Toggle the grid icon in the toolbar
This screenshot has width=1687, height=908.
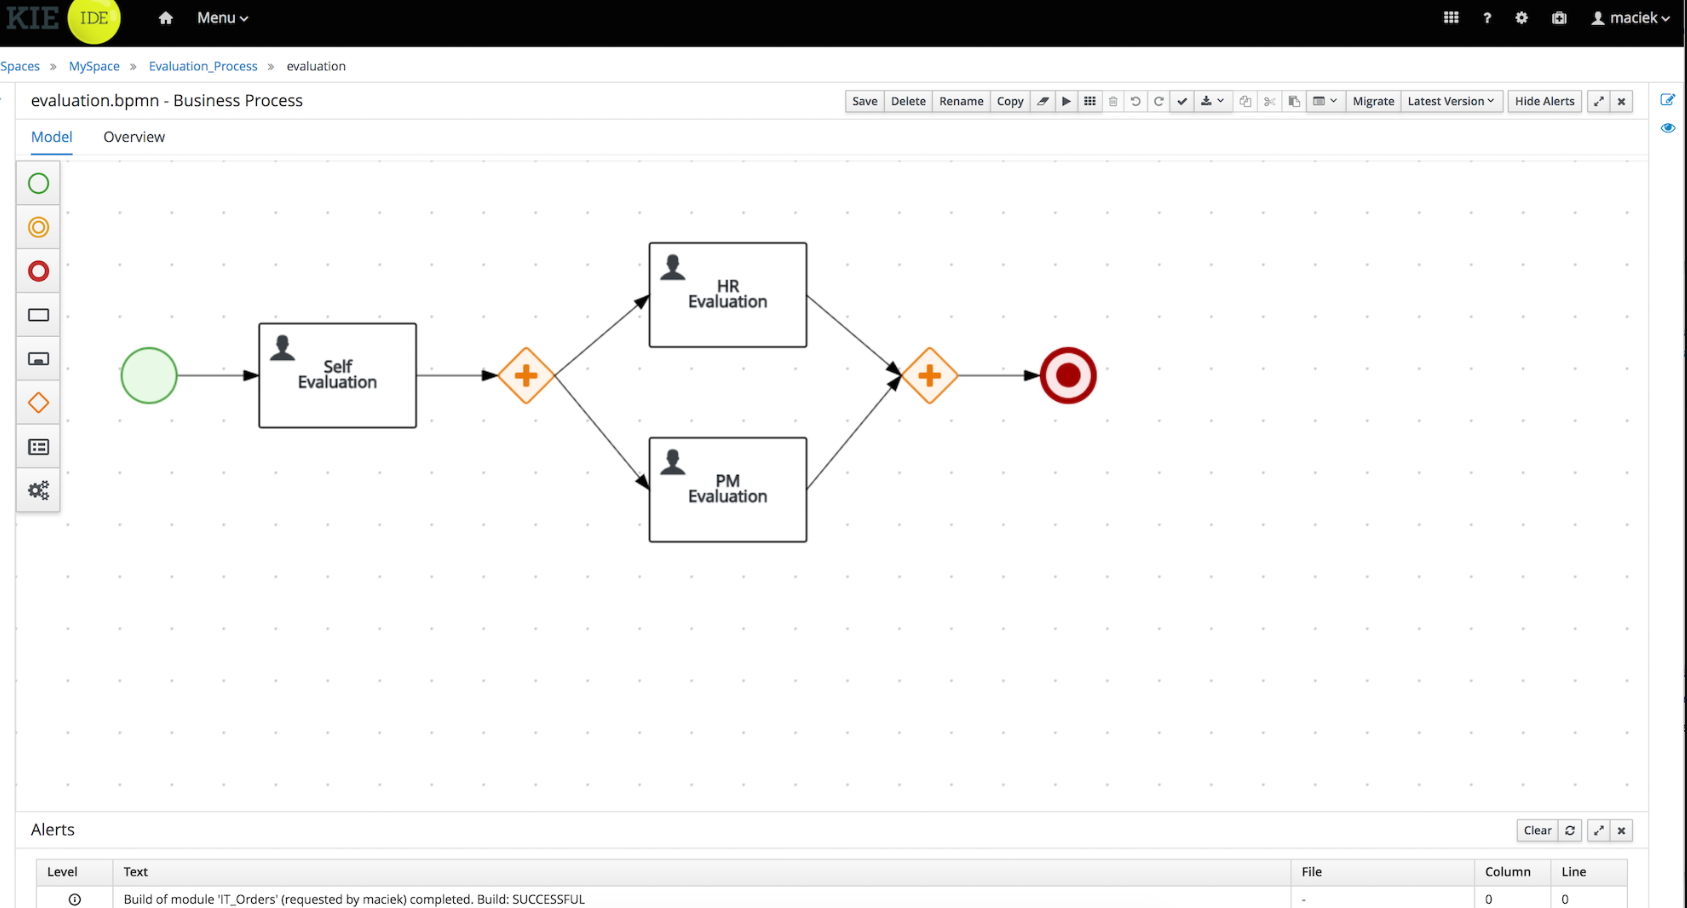click(1090, 101)
